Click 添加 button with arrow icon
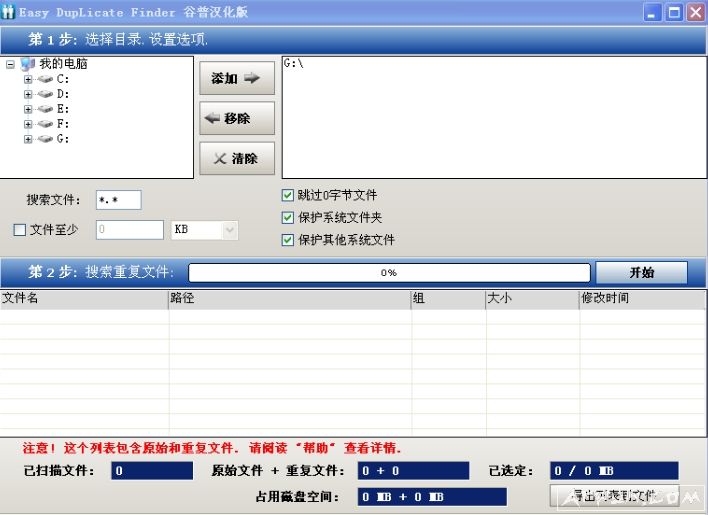 pos(237,78)
